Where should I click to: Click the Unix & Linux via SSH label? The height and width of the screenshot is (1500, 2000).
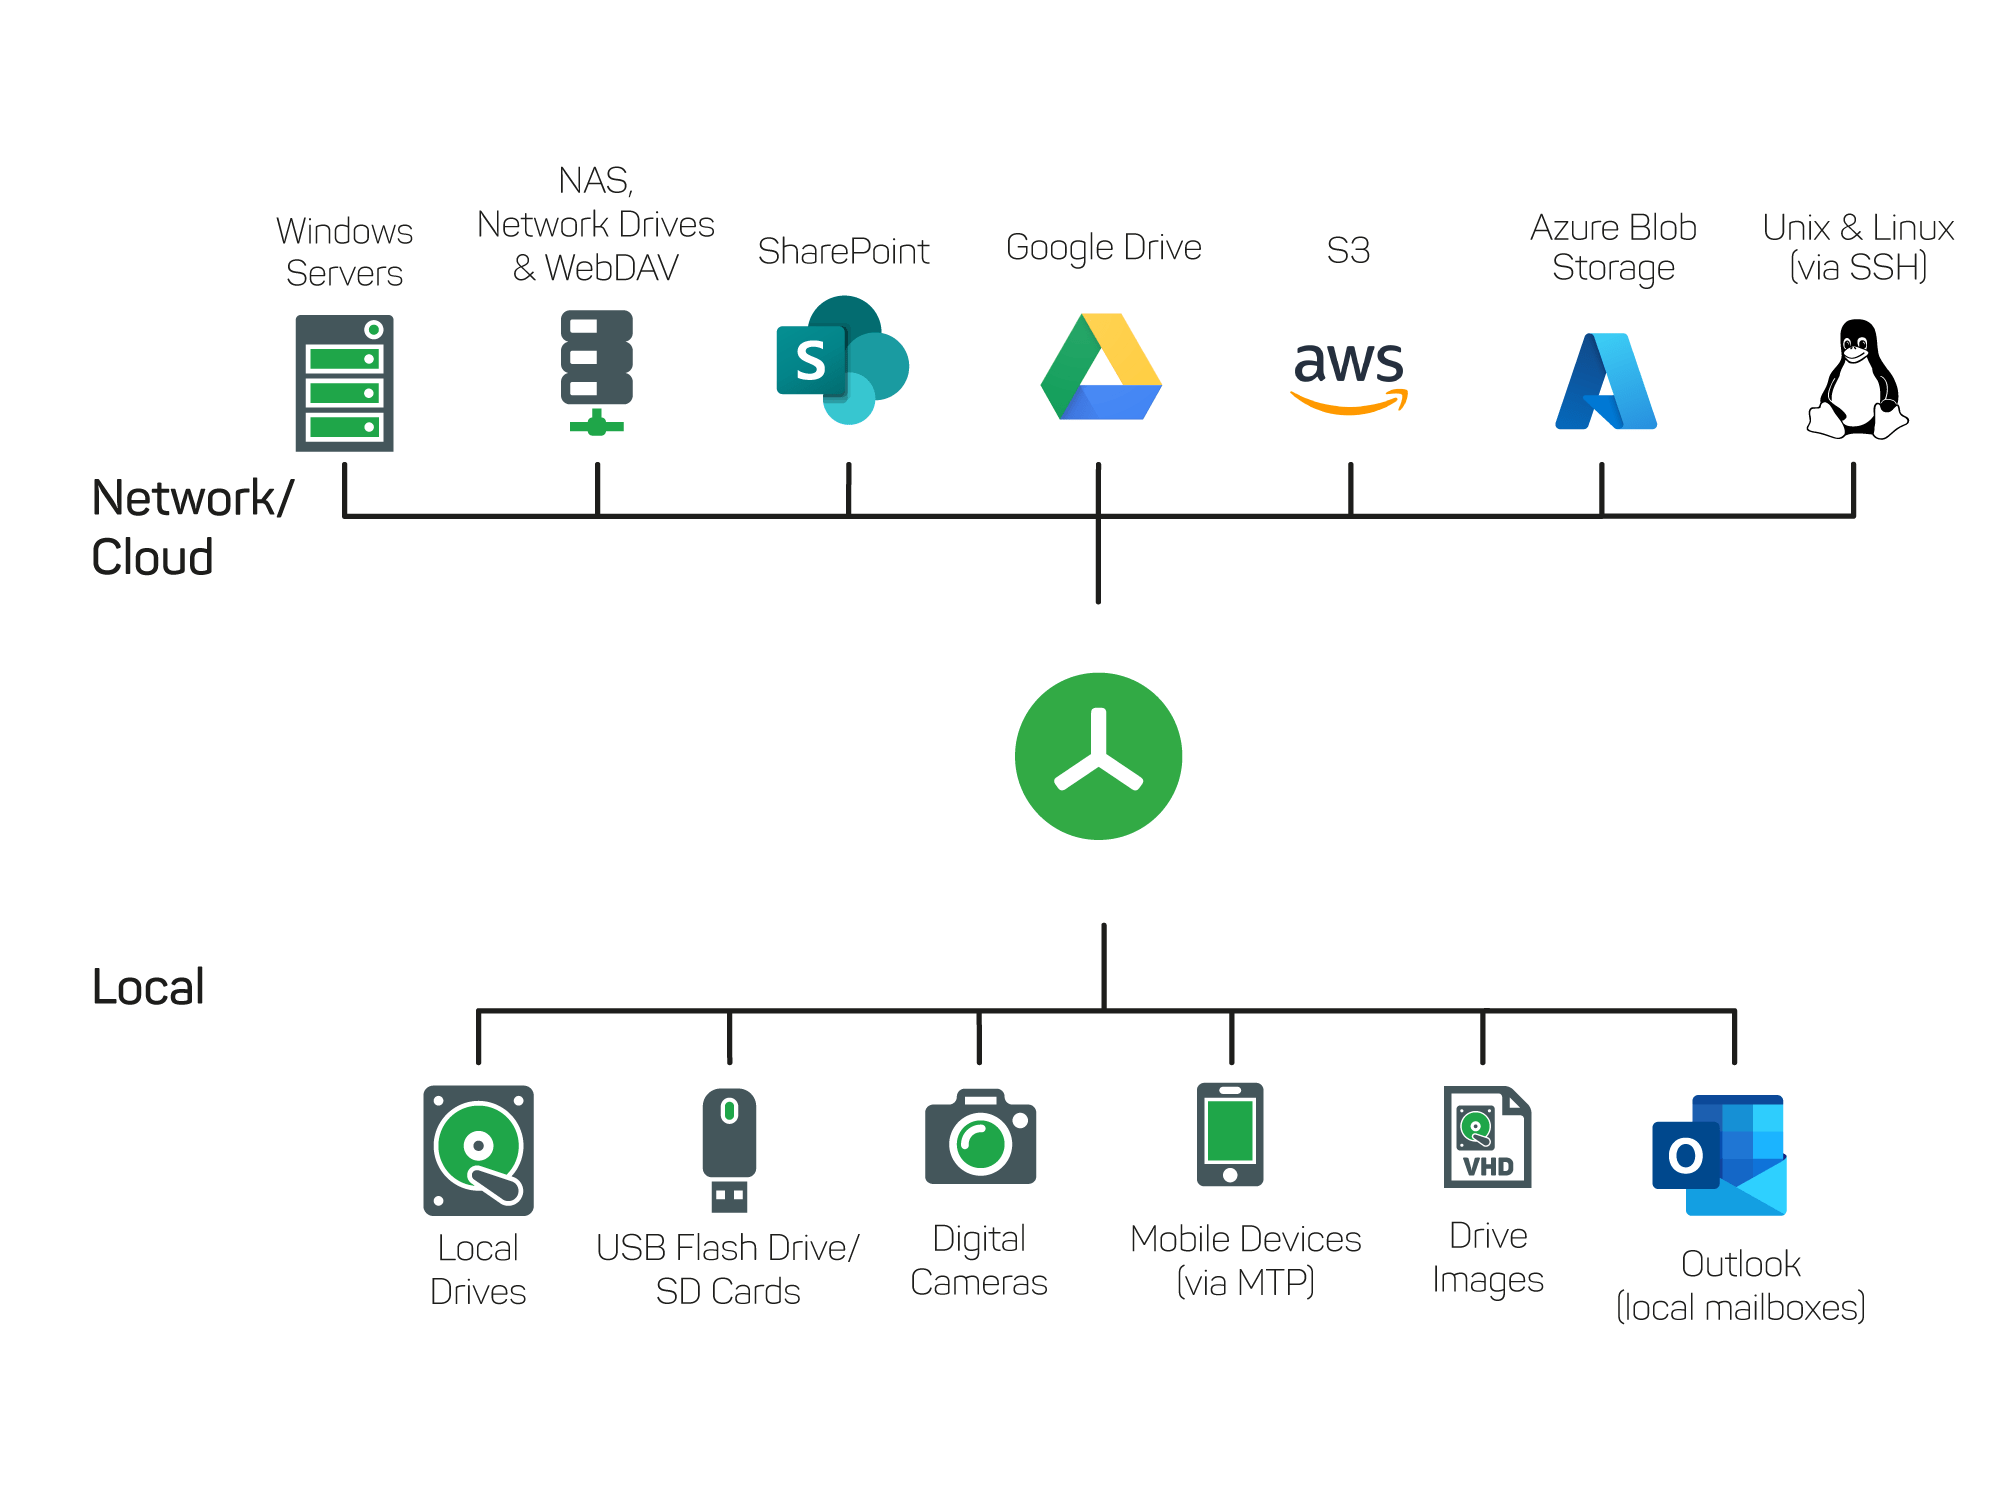click(1857, 248)
